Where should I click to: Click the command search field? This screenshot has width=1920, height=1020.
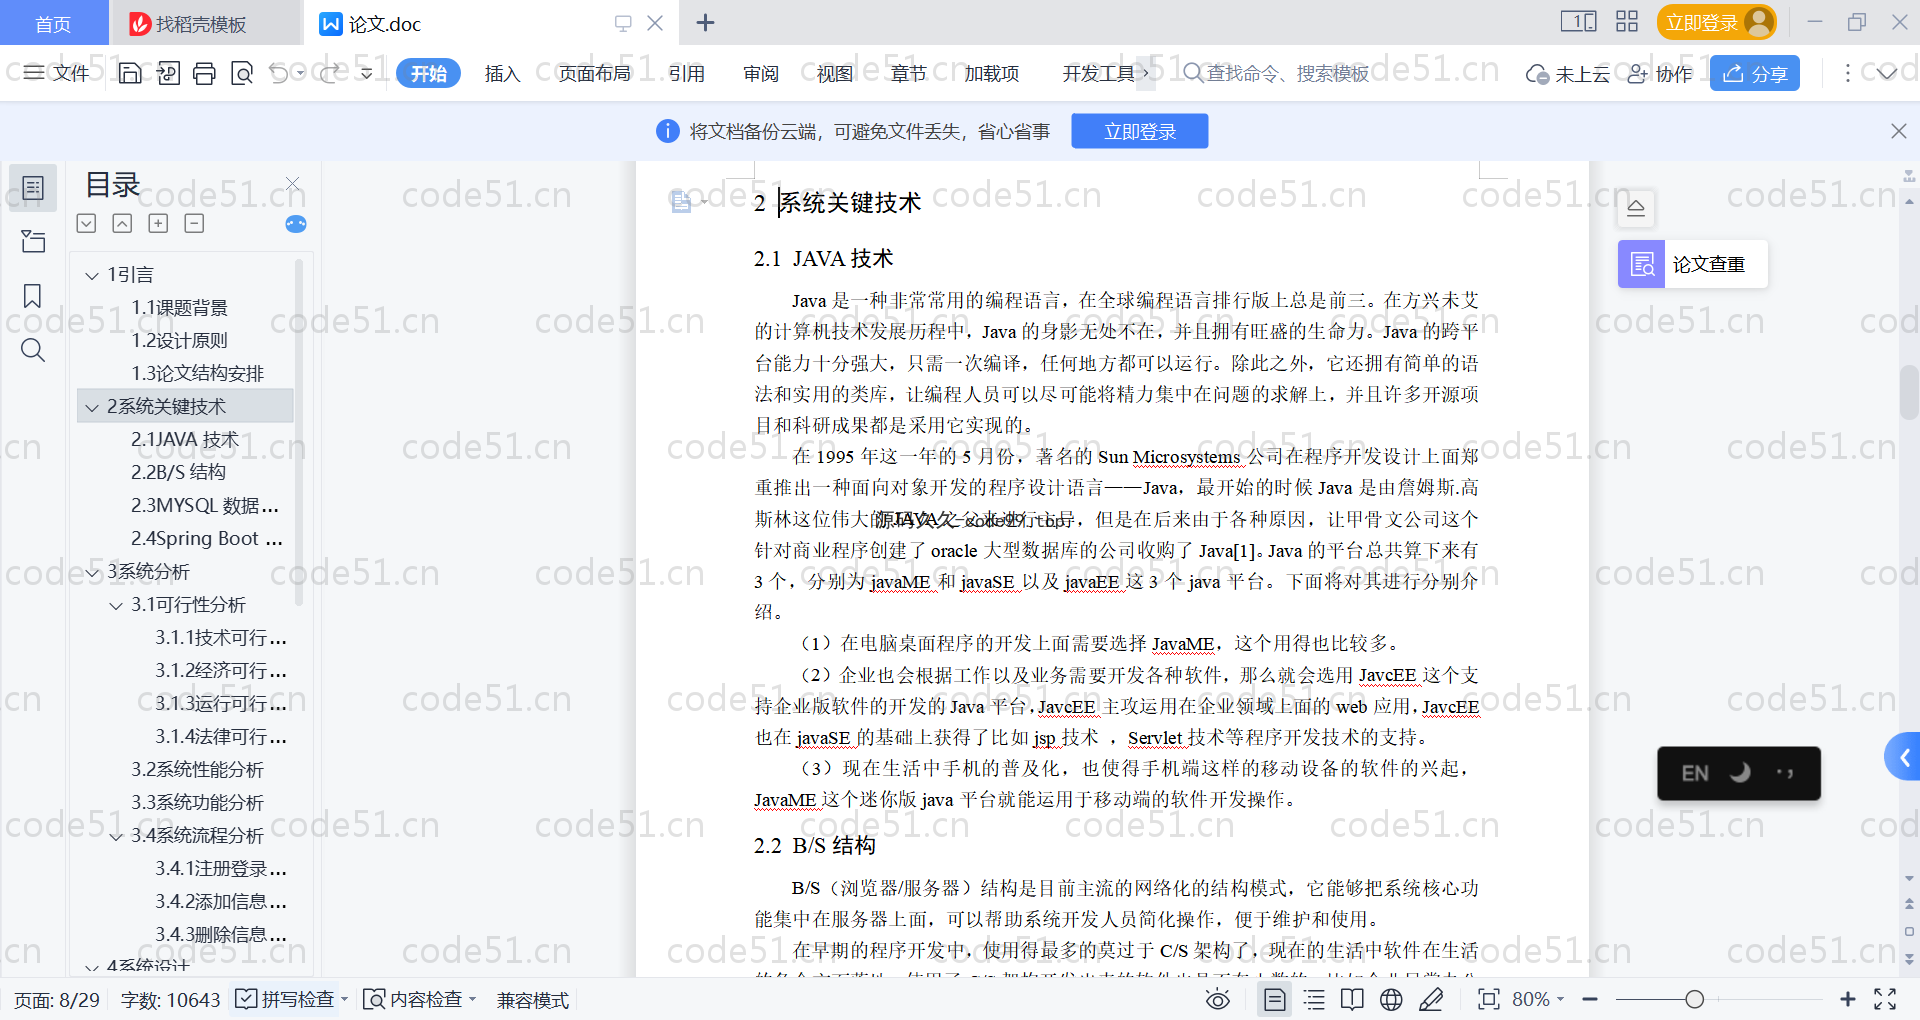[x=1279, y=73]
